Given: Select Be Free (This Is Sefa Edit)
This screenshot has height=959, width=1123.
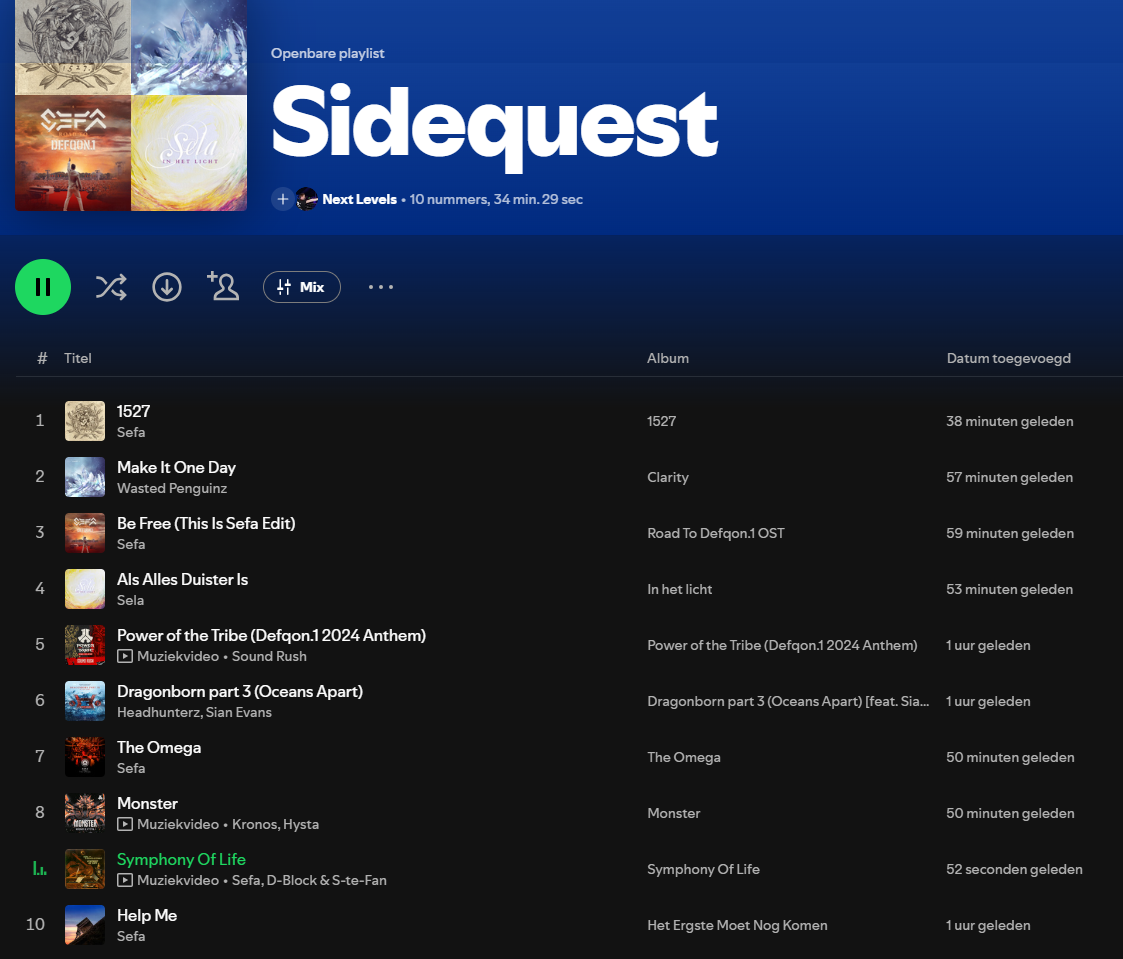Looking at the screenshot, I should click(x=206, y=524).
